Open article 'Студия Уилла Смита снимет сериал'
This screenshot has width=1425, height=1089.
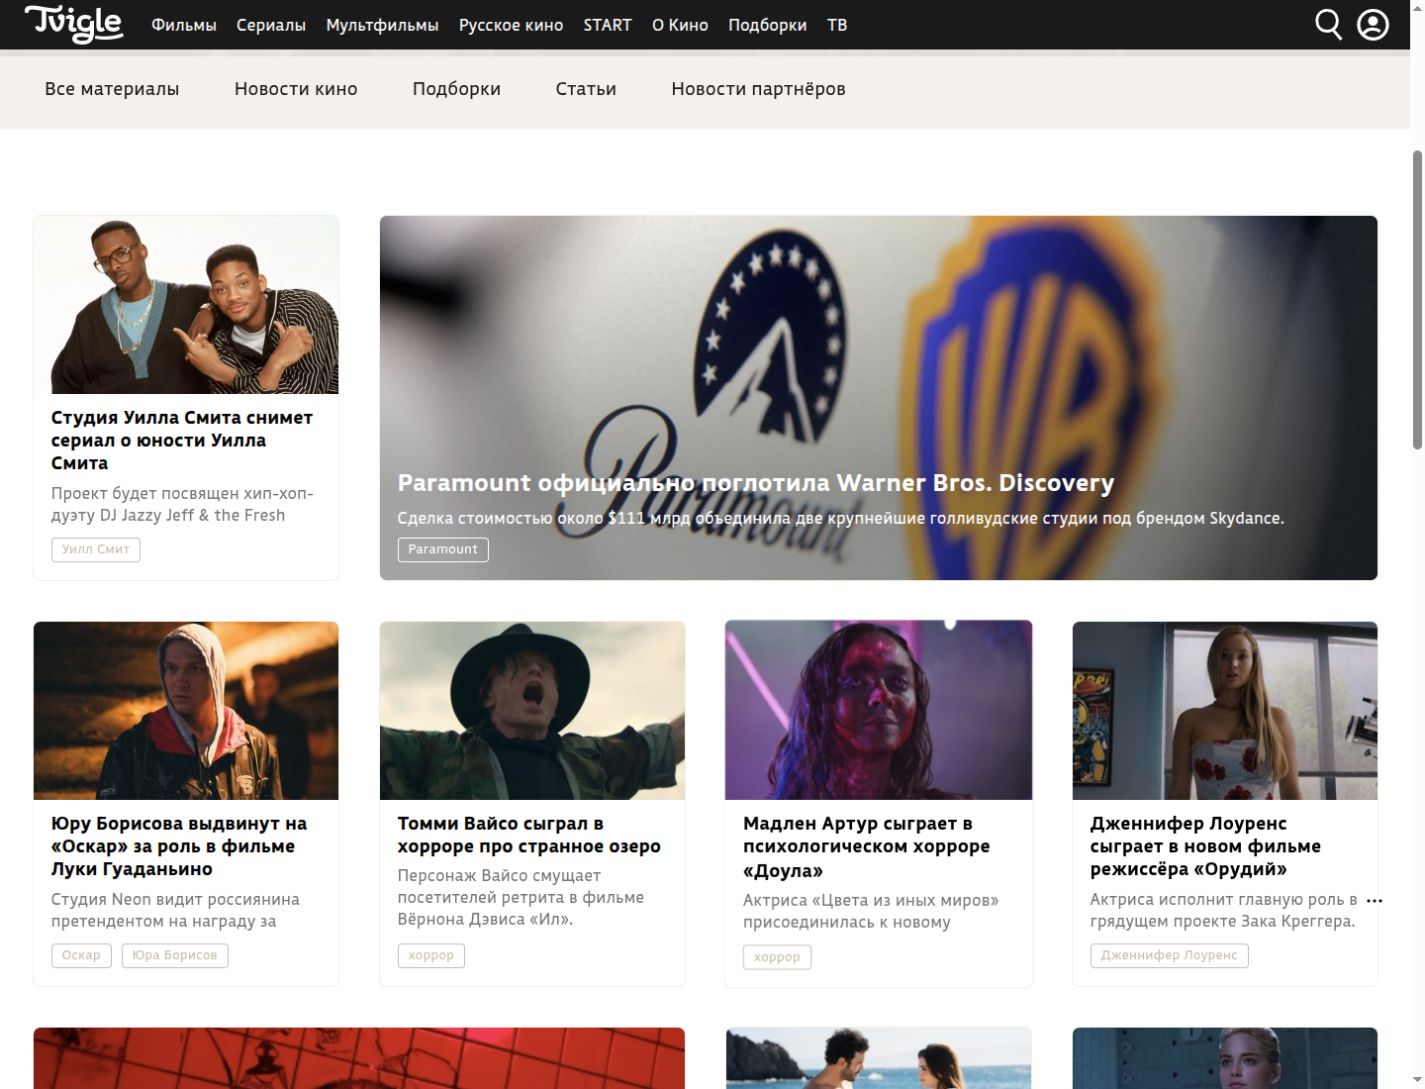pos(182,440)
